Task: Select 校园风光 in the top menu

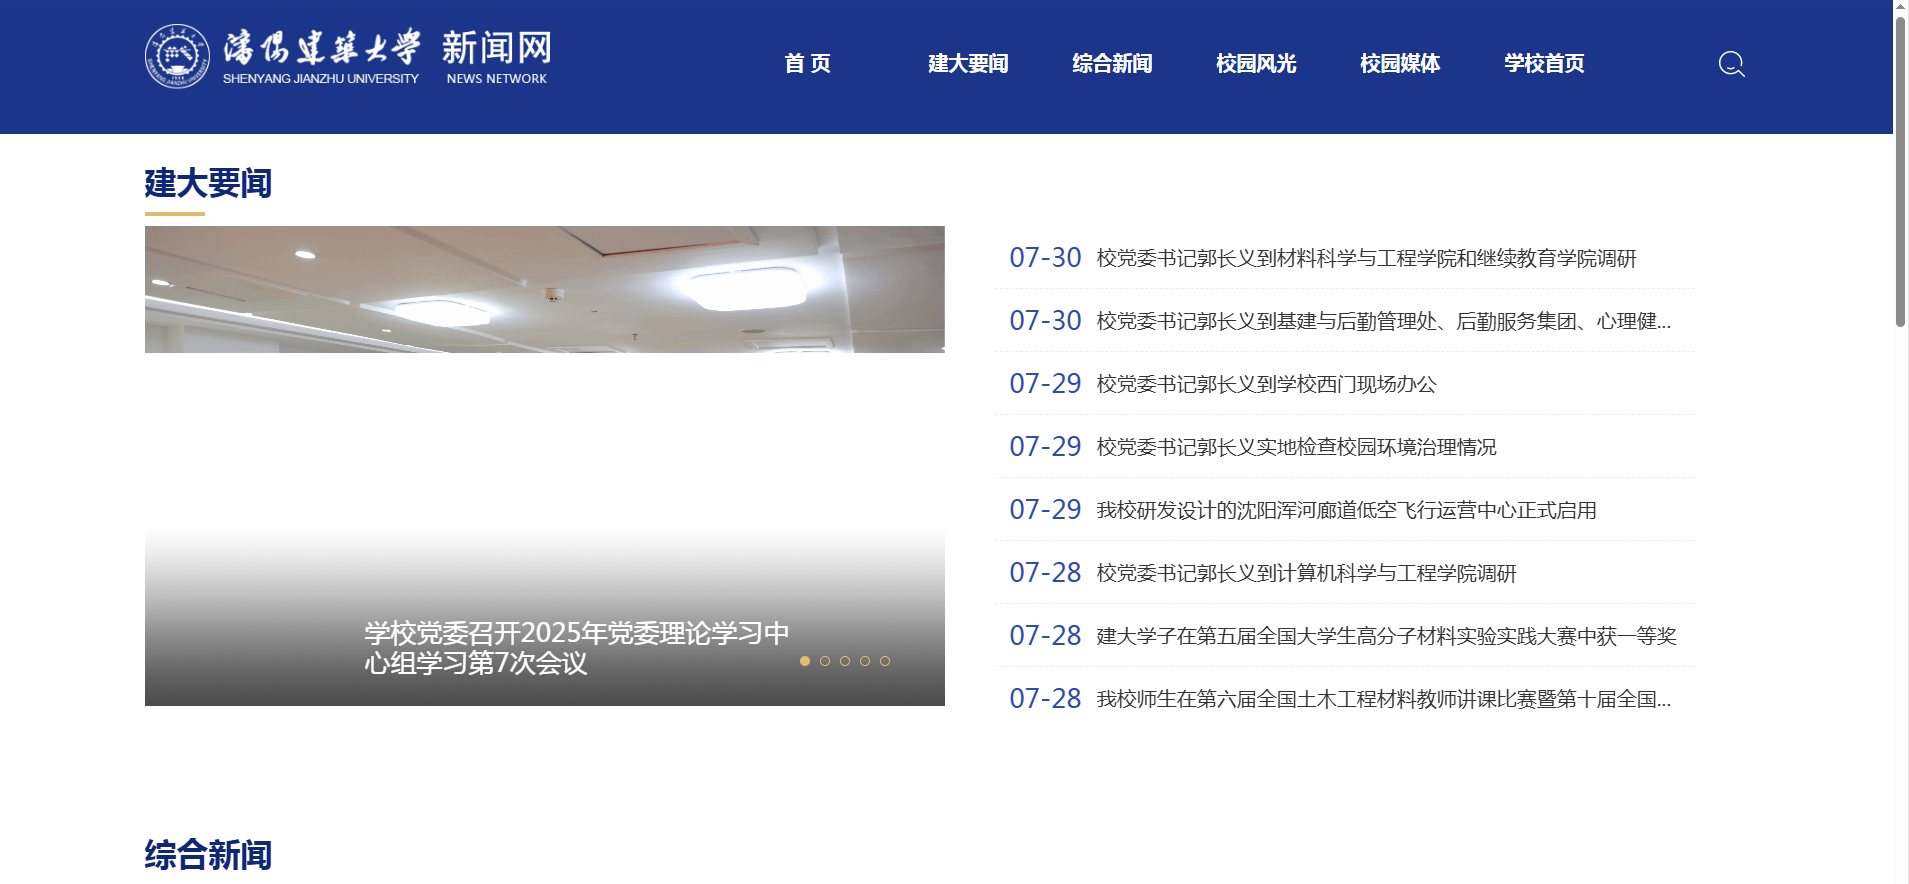Action: (x=1255, y=64)
